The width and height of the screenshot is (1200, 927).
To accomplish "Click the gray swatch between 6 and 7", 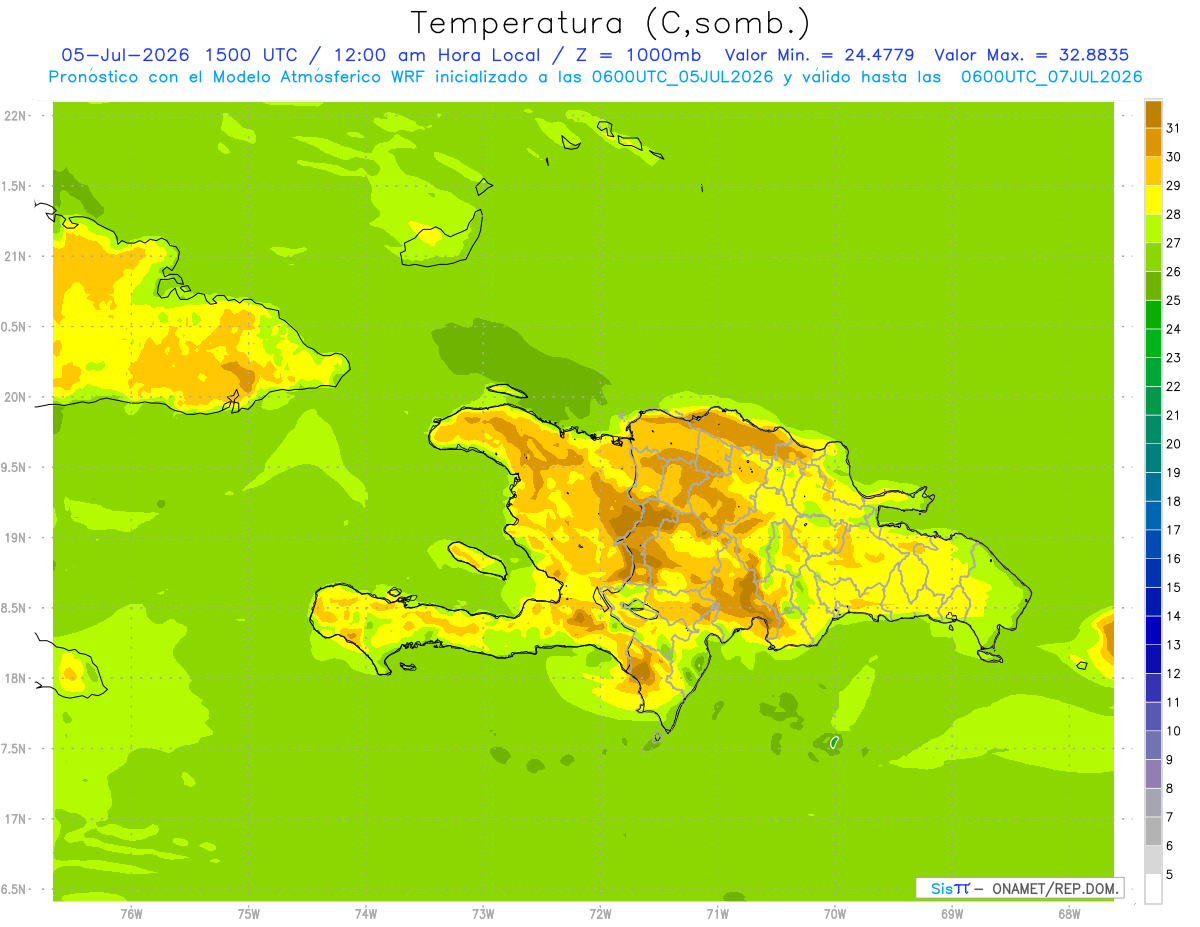I will [x=1154, y=831].
